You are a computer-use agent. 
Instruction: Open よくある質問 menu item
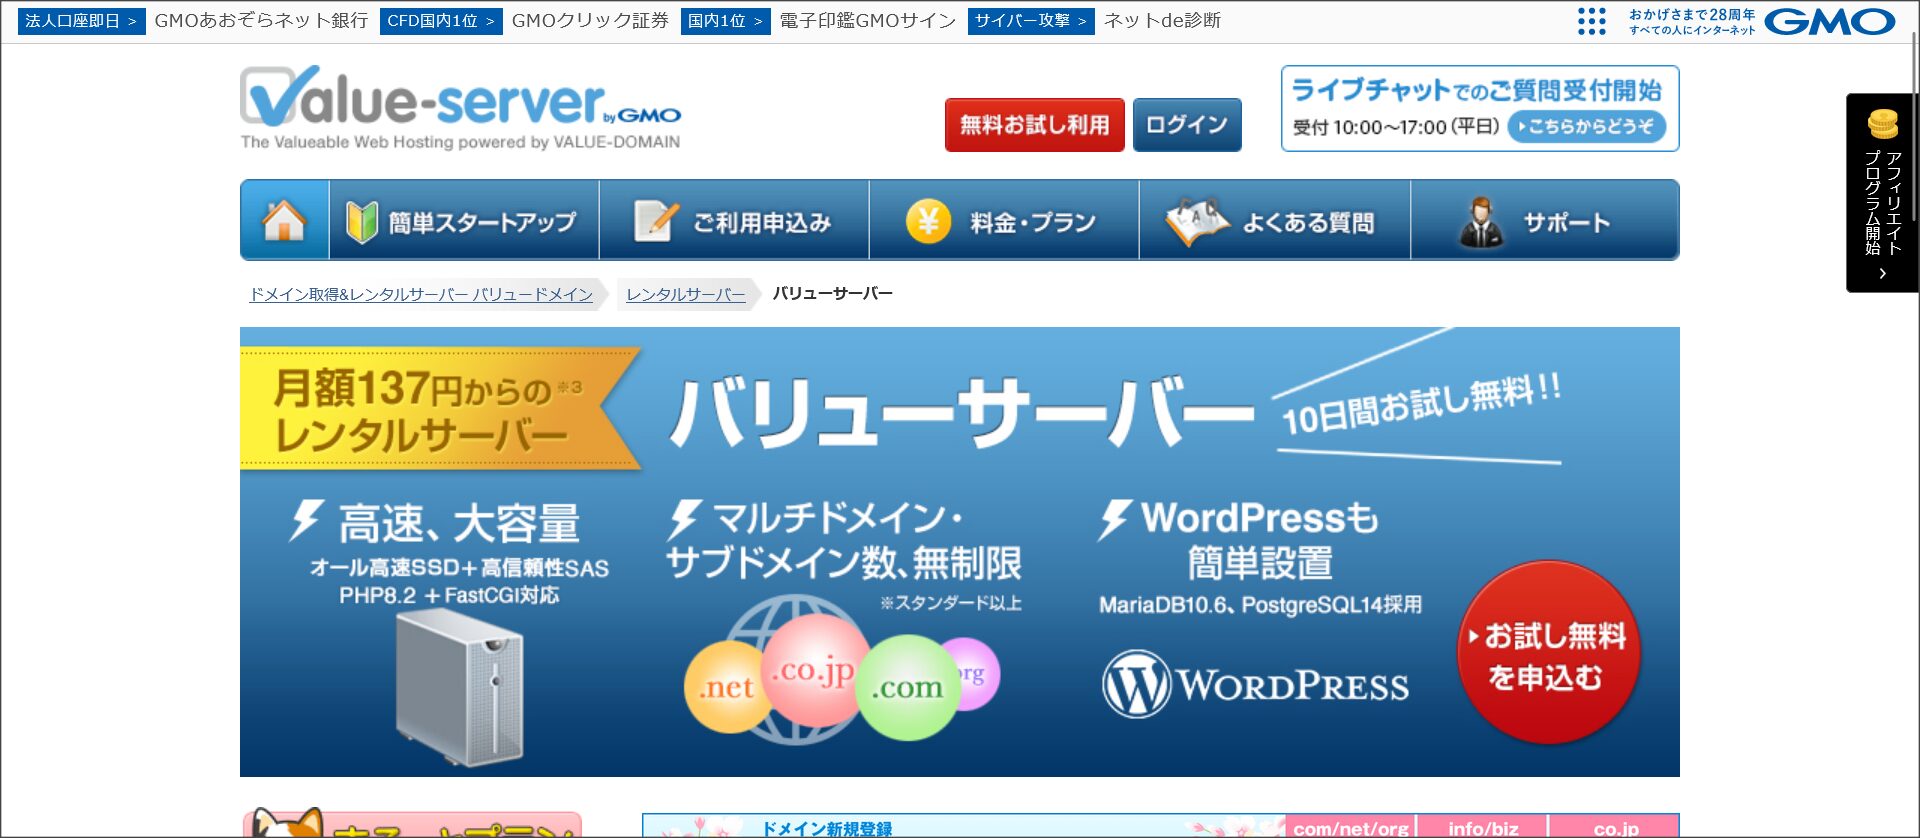point(1275,220)
